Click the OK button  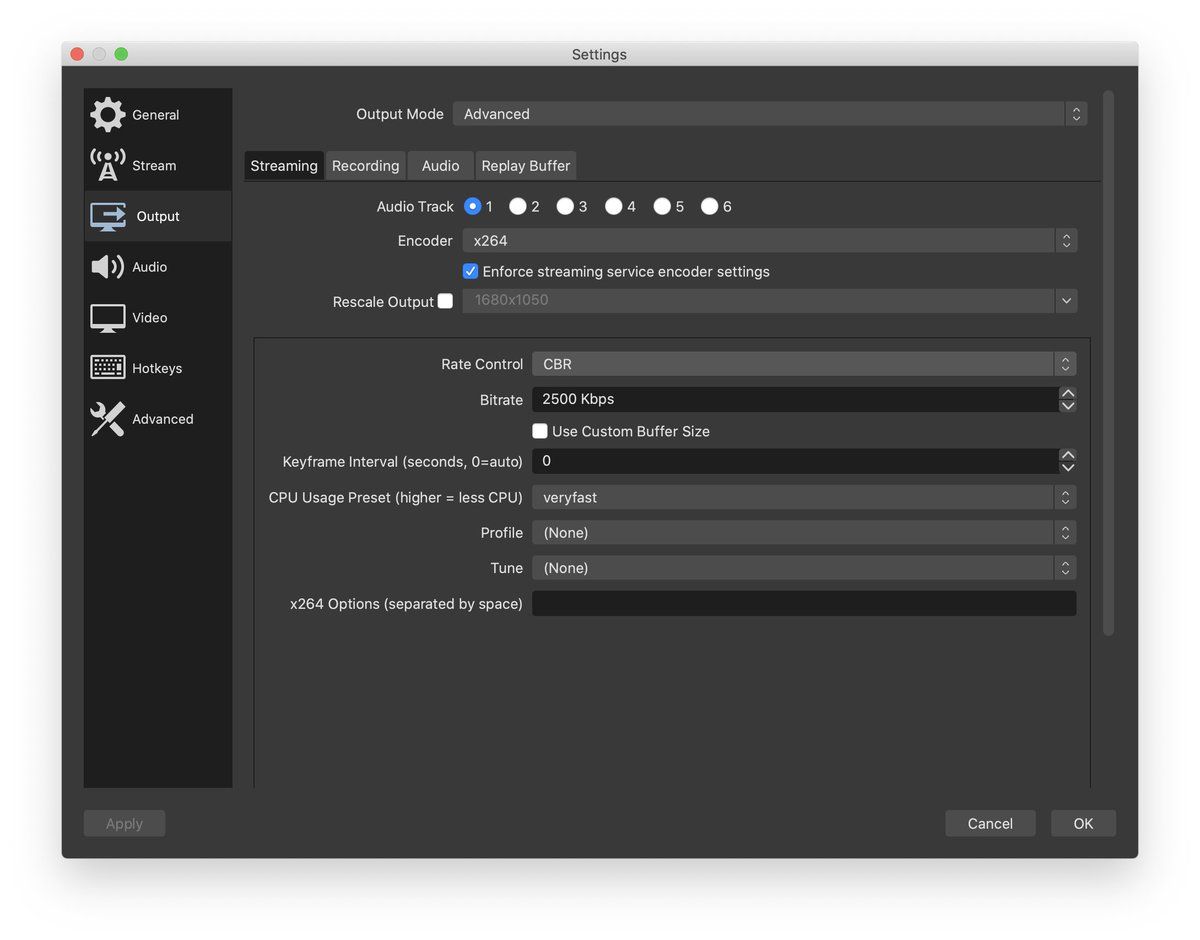[x=1083, y=823]
